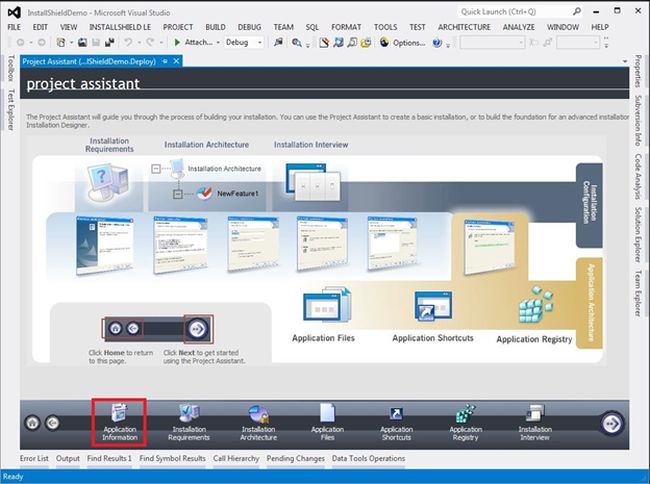Open the Call Hierarchy tab
The image size is (650, 484).
pyautogui.click(x=236, y=458)
